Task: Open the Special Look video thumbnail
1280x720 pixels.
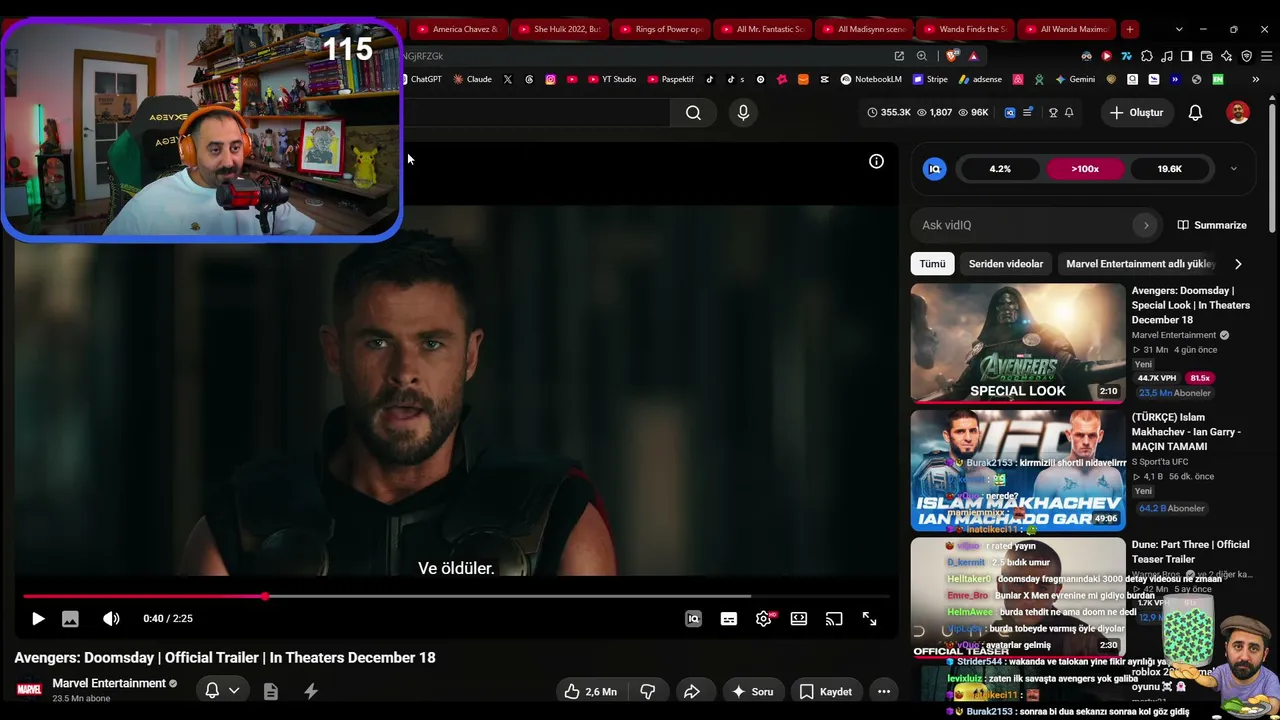Action: point(1018,343)
